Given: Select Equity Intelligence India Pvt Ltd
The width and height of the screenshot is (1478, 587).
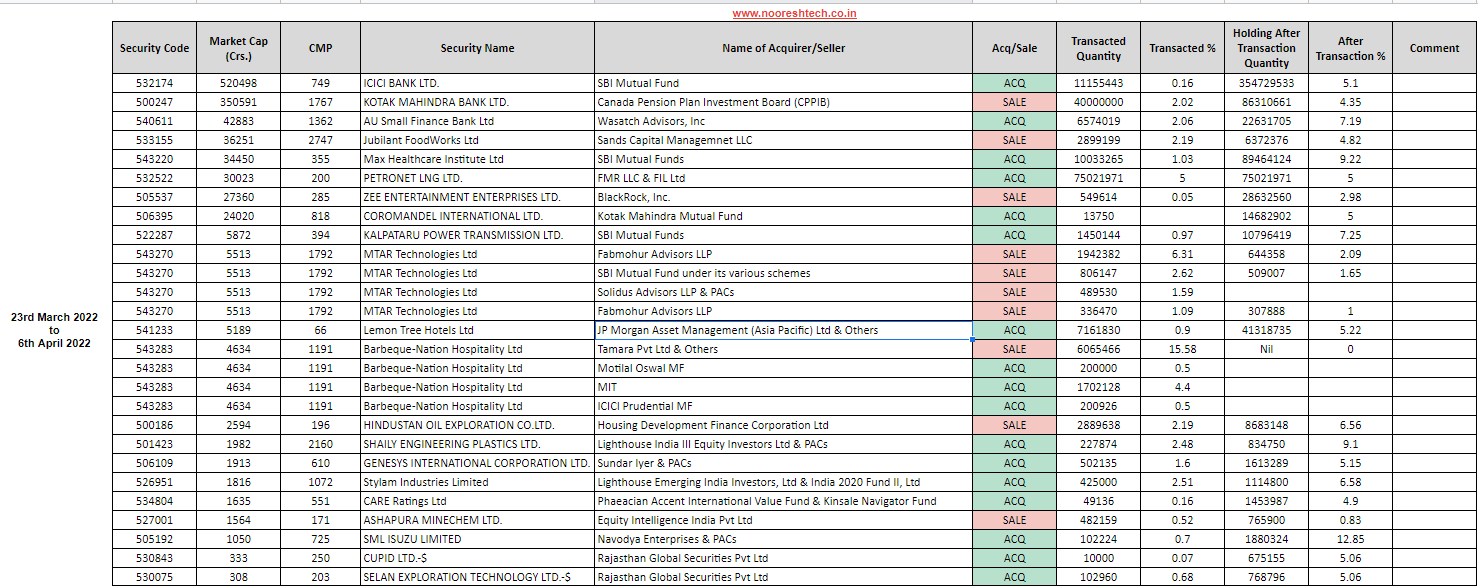Looking at the screenshot, I should (x=783, y=520).
